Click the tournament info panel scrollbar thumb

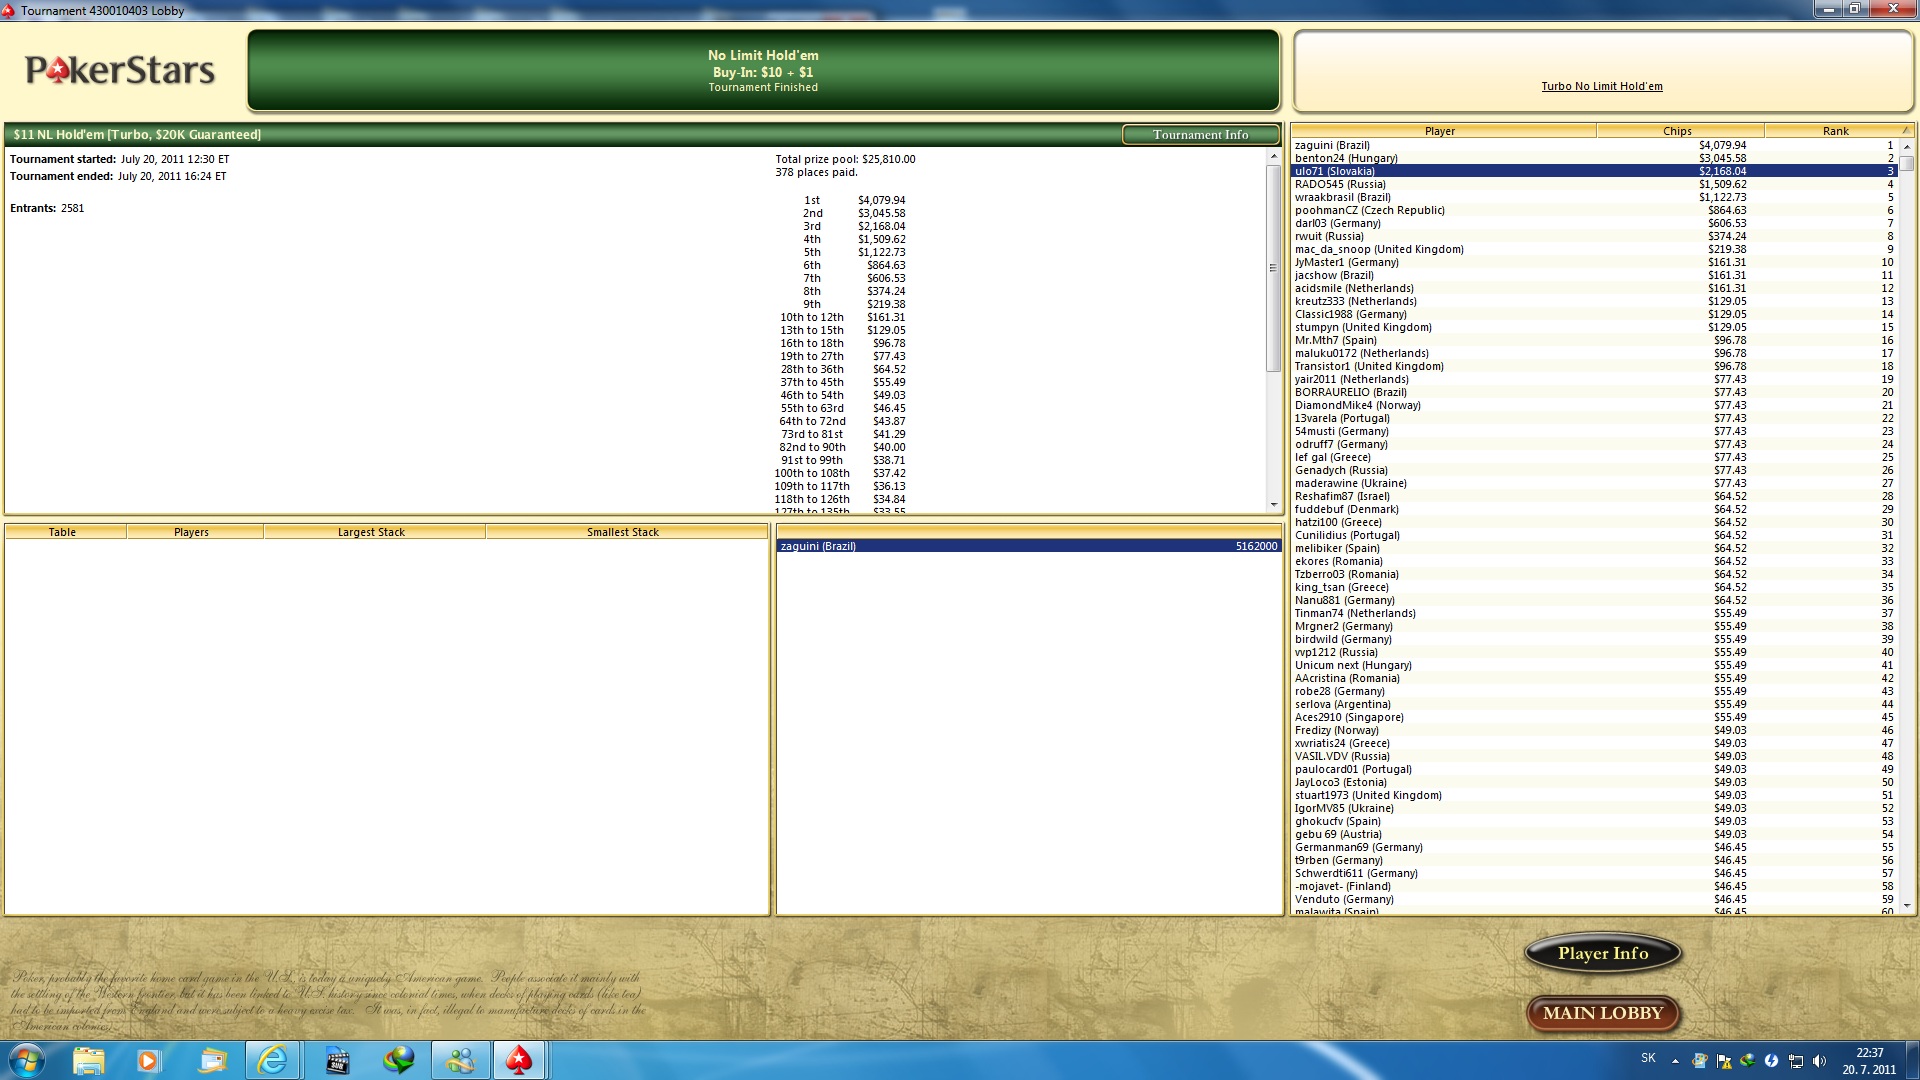click(x=1273, y=268)
